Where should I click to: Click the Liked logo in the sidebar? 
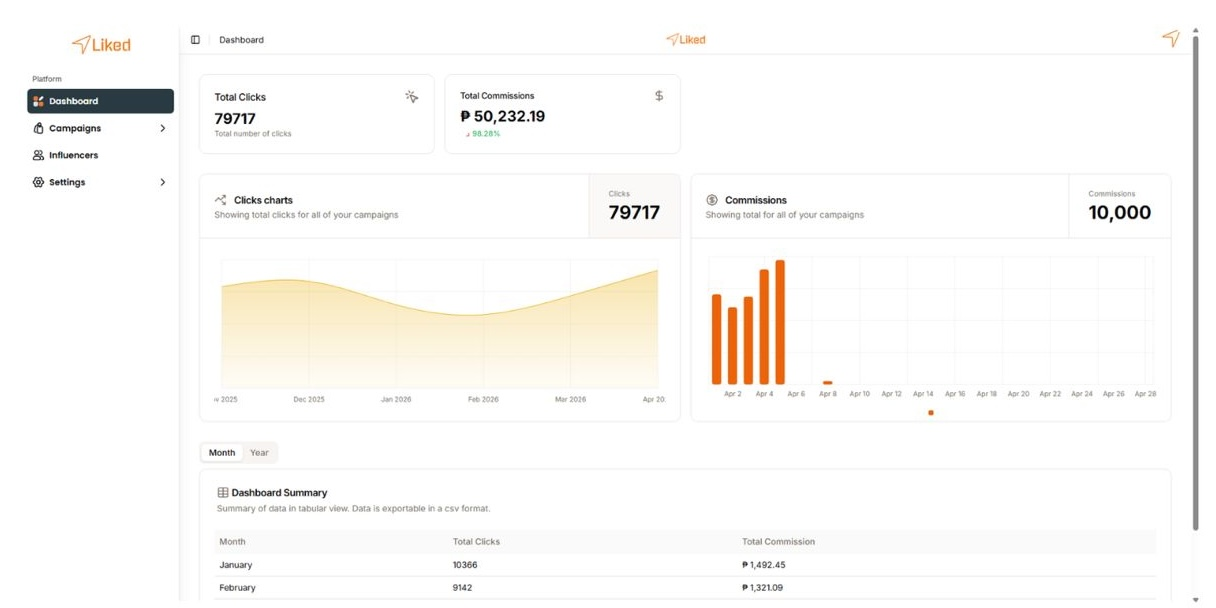[x=101, y=44]
